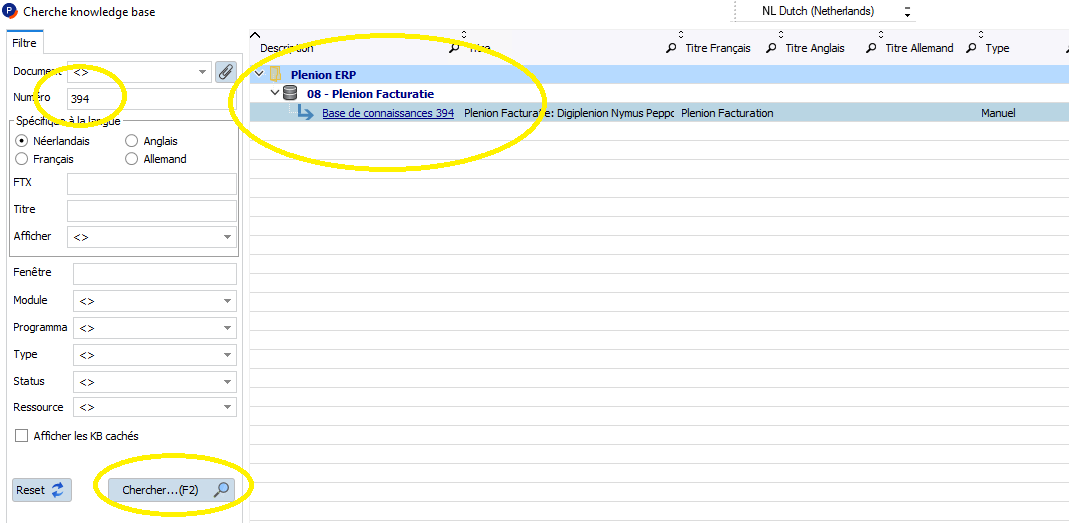Select the Anglais language radio button
Image resolution: width=1069 pixels, height=529 pixels.
132,141
